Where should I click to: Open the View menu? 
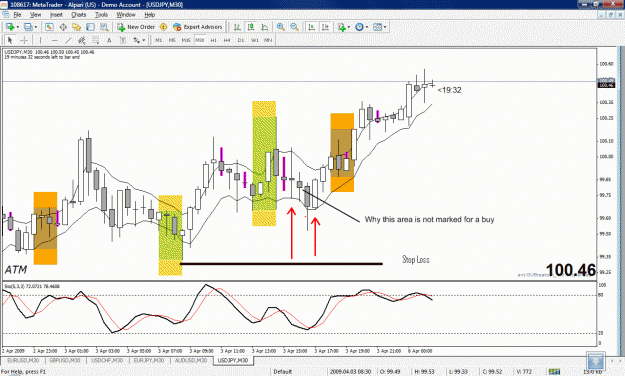pyautogui.click(x=35, y=15)
